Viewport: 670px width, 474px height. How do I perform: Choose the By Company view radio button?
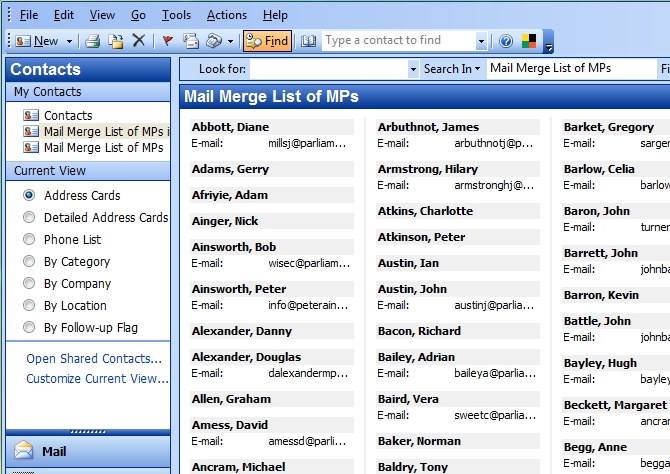[29, 283]
